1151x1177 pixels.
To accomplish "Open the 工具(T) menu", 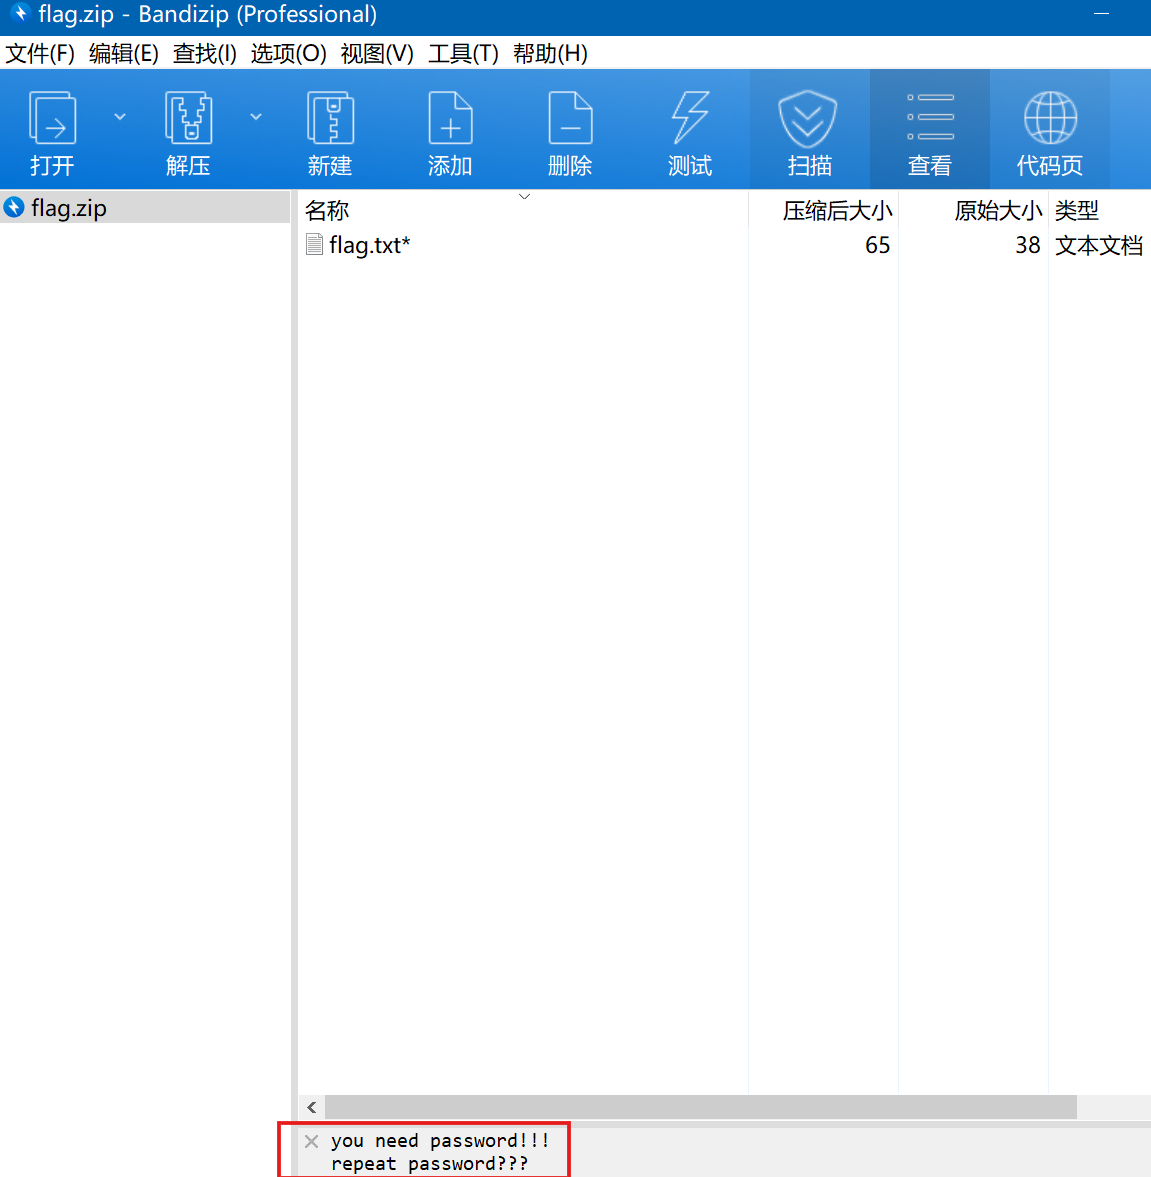I will click(463, 54).
